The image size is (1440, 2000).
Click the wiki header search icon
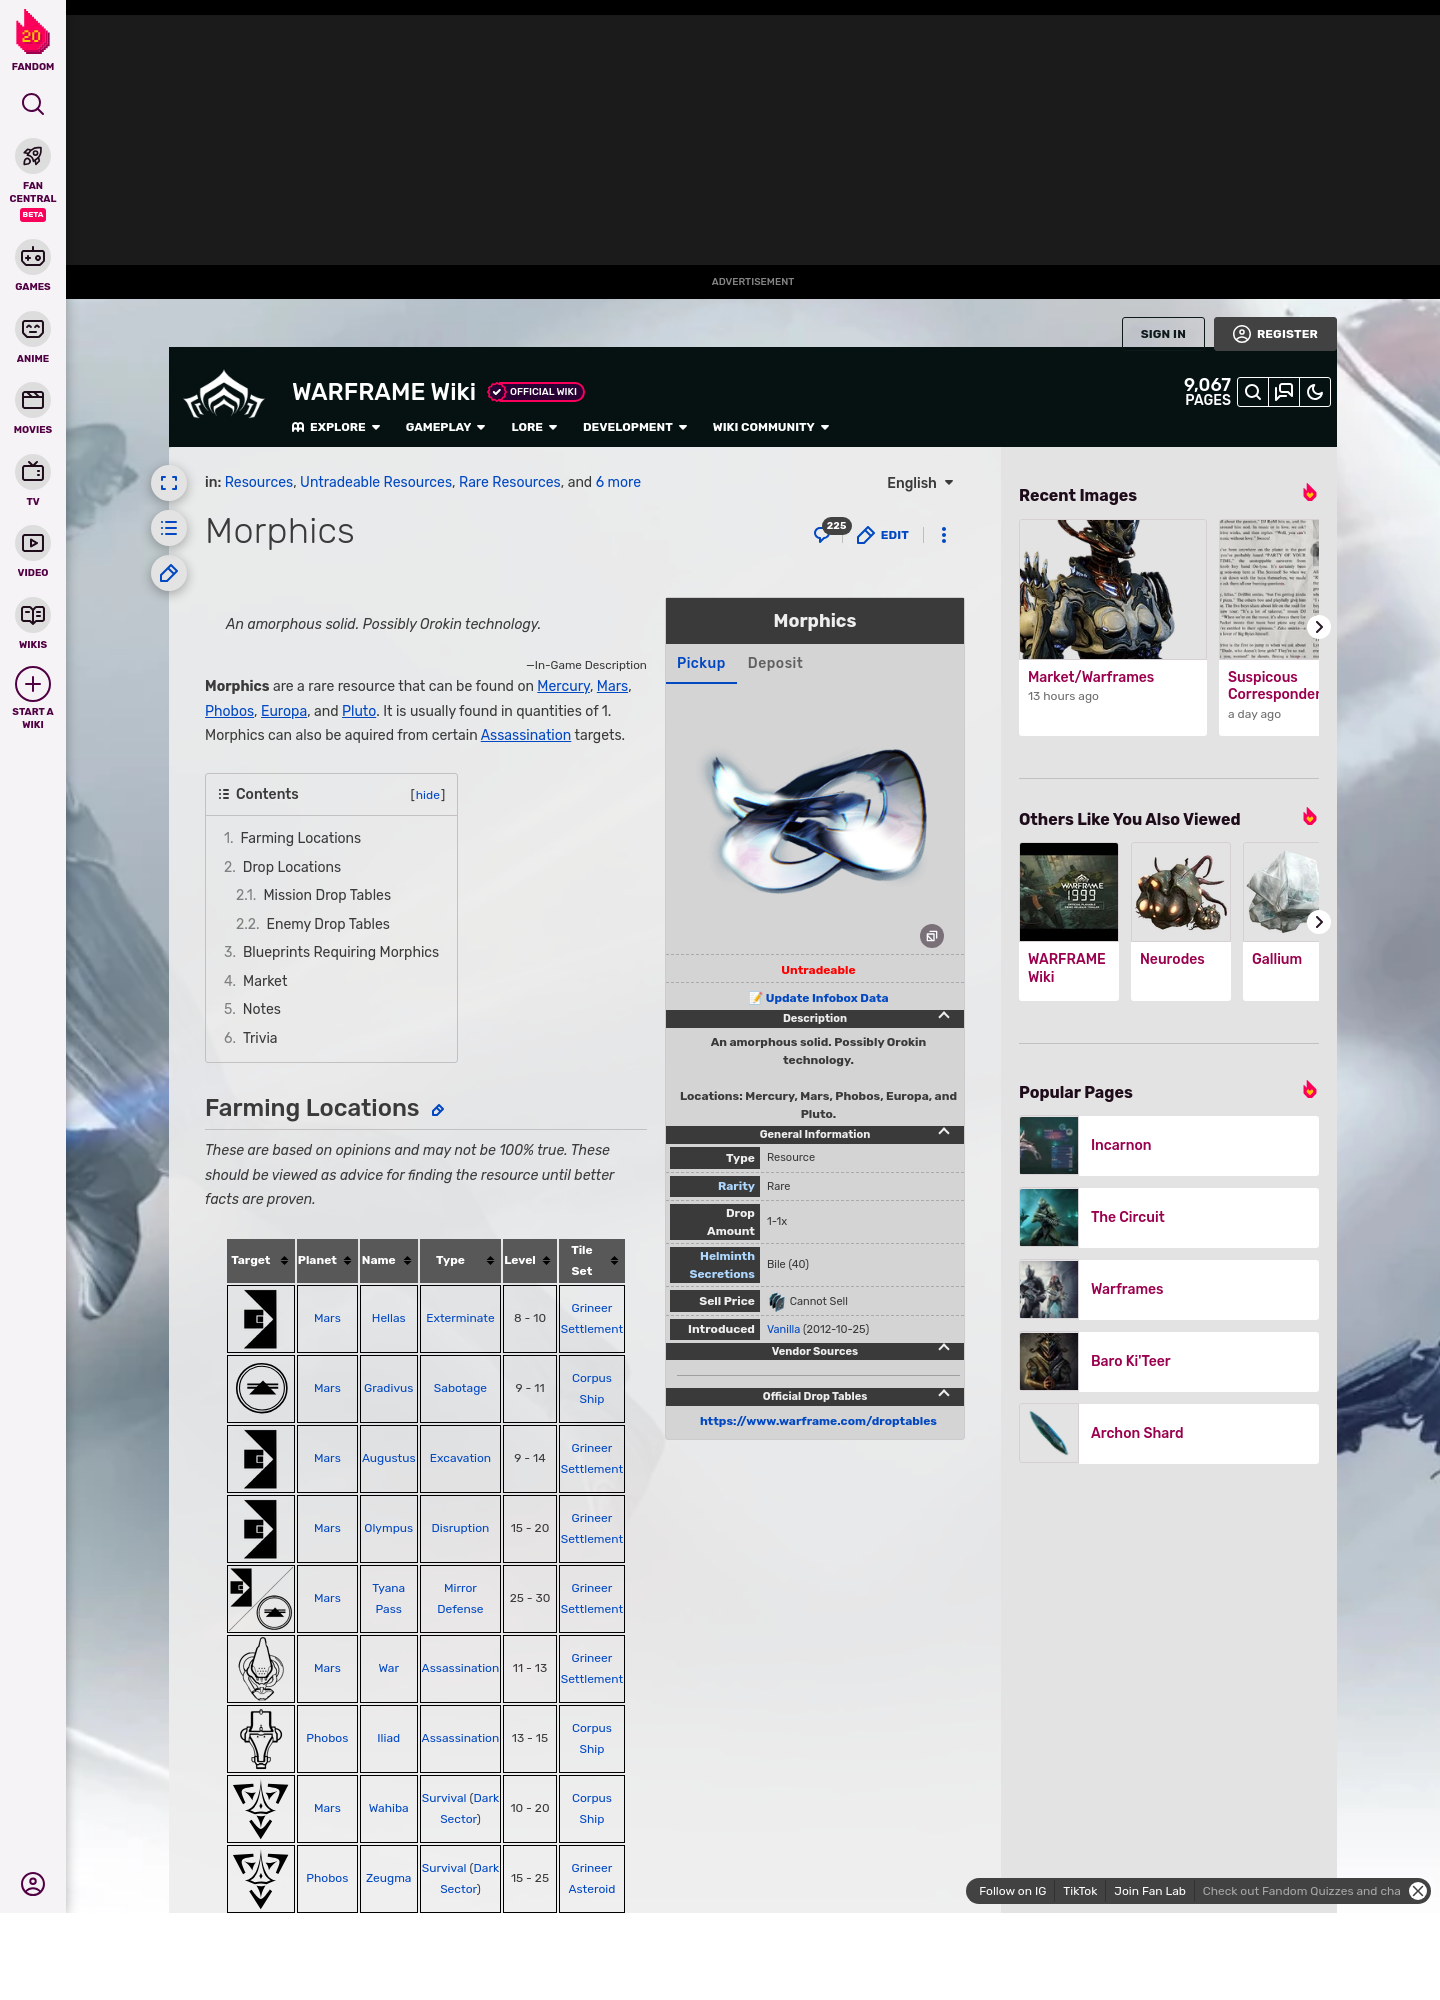[x=1253, y=392]
